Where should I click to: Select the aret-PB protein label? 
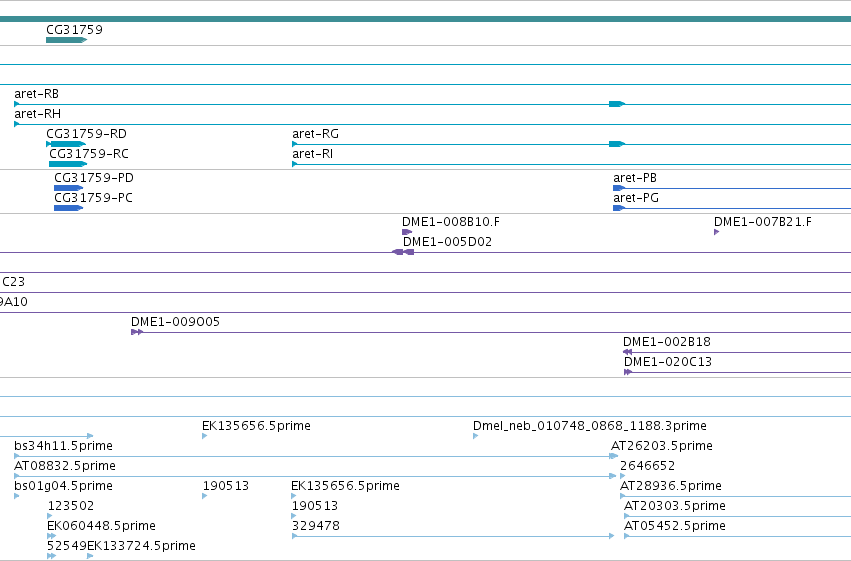pos(635,178)
